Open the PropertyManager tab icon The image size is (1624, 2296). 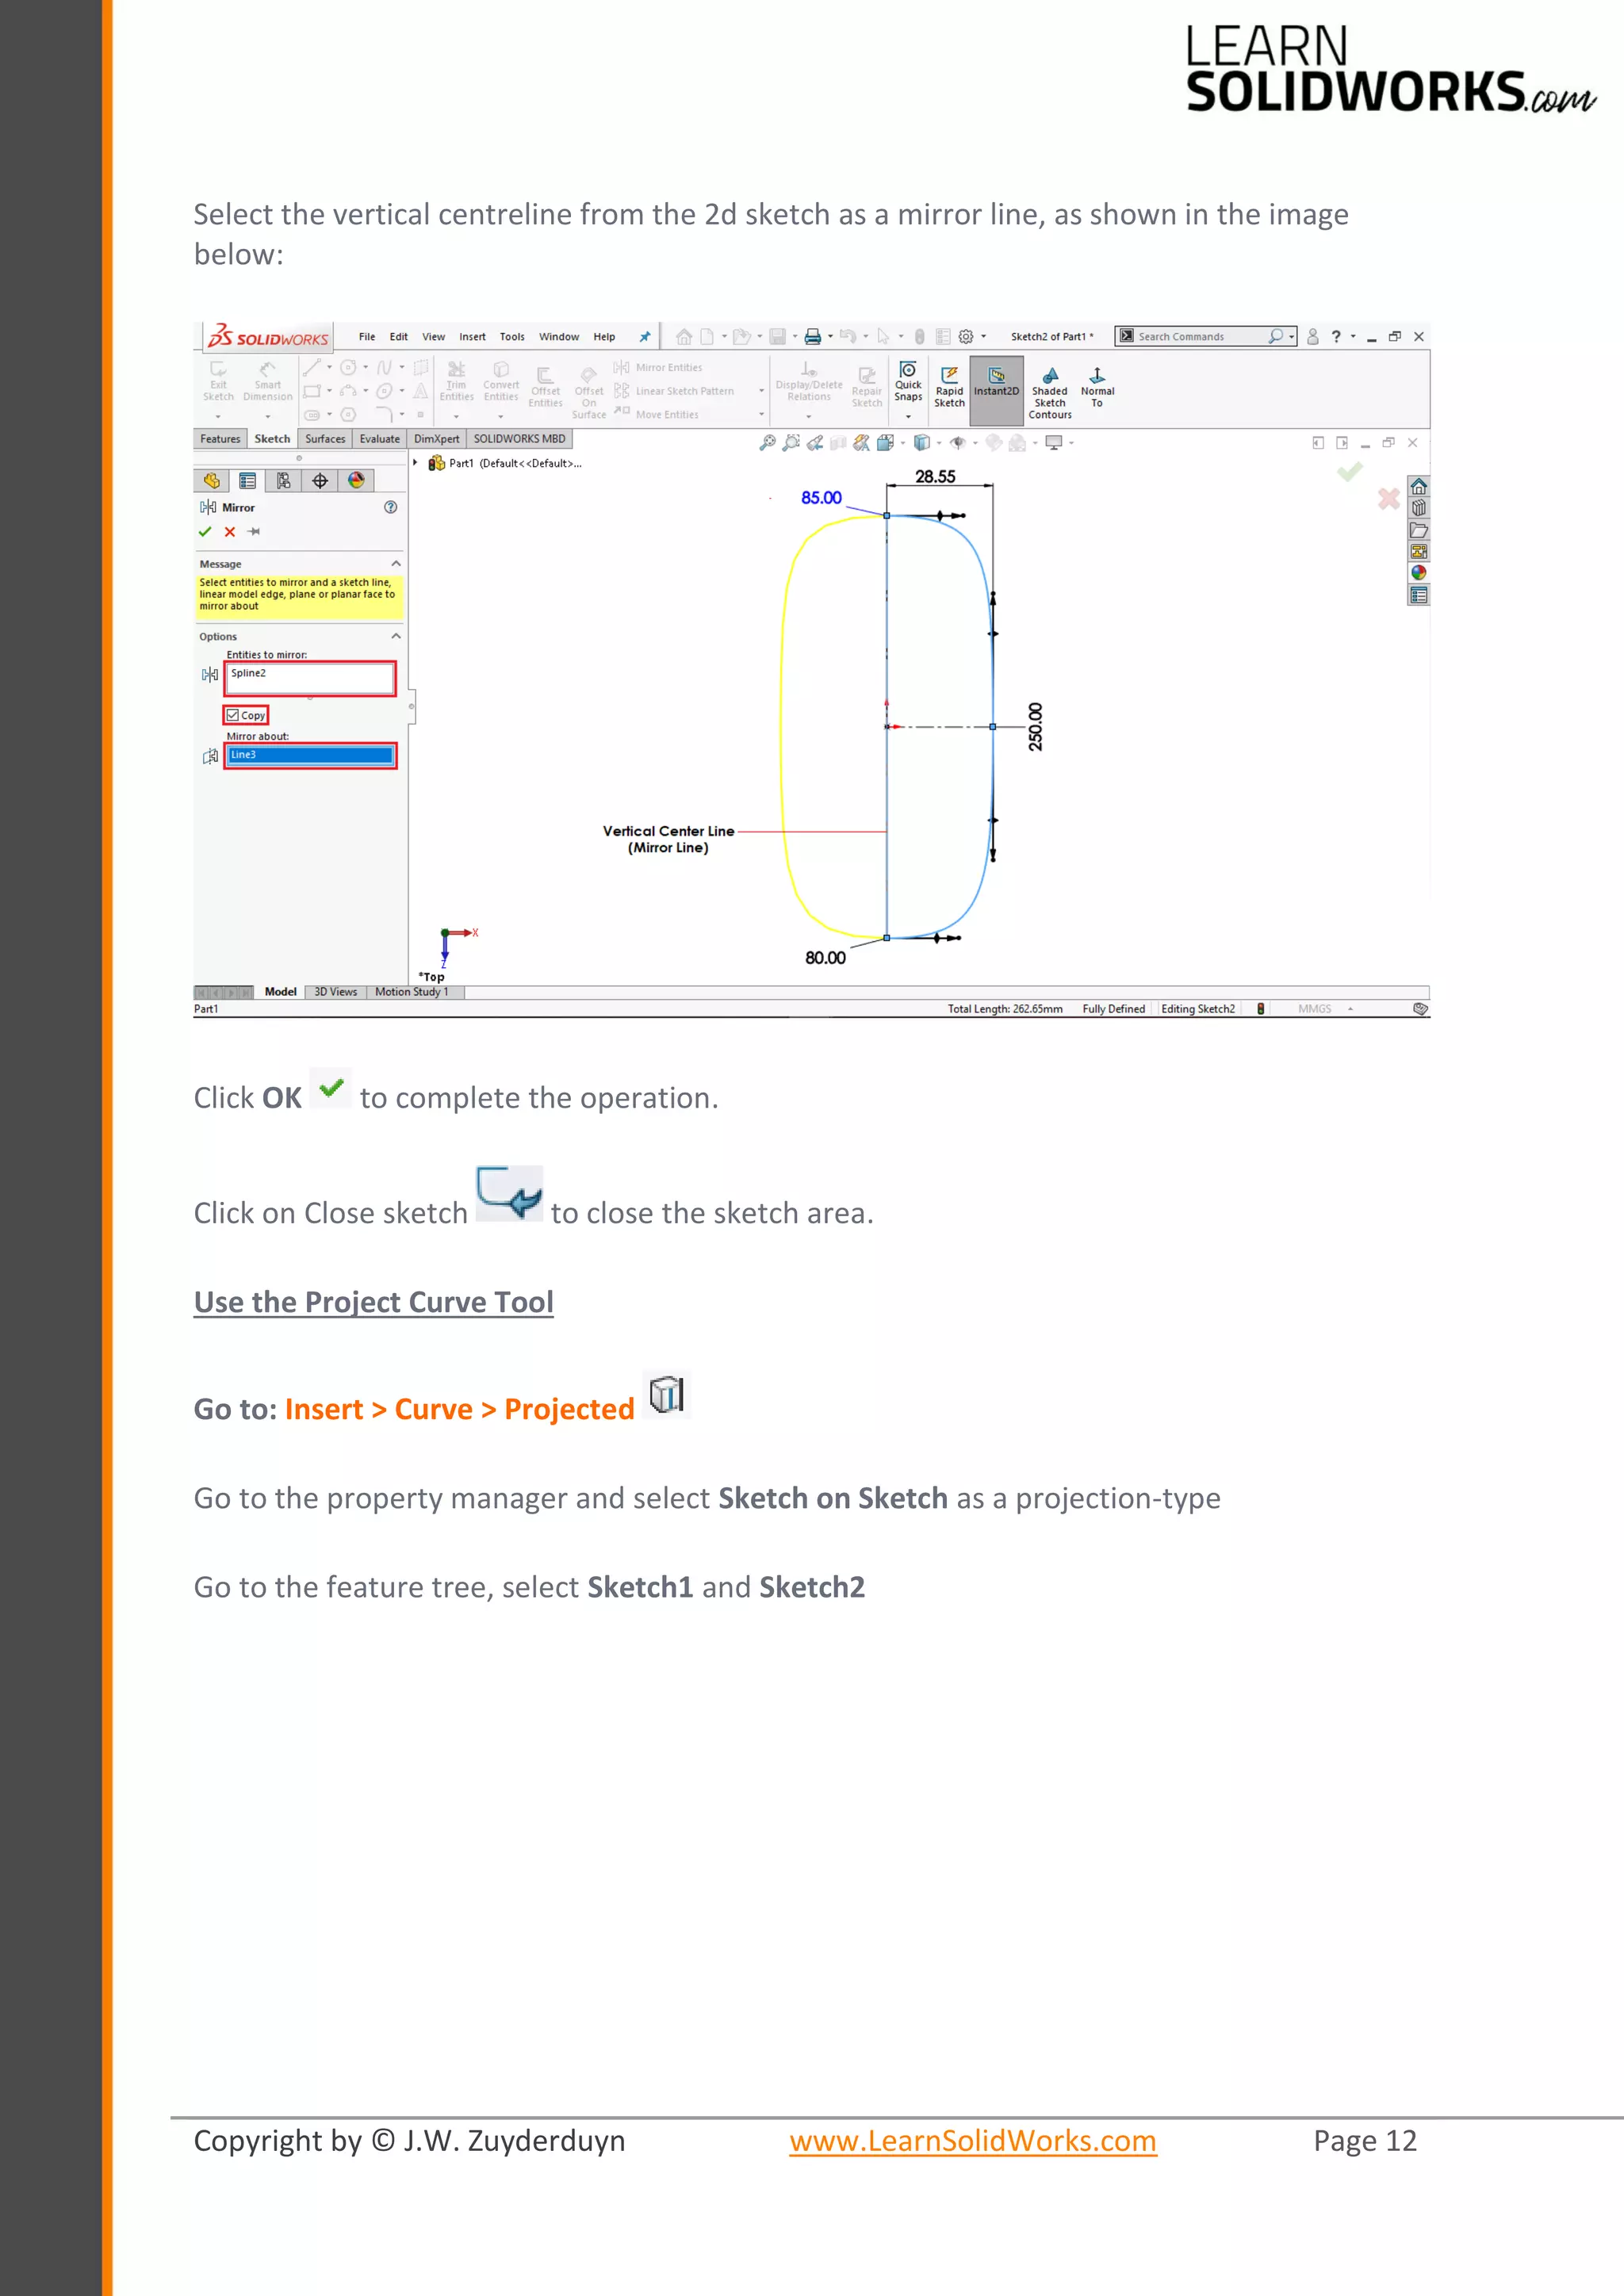(x=247, y=481)
